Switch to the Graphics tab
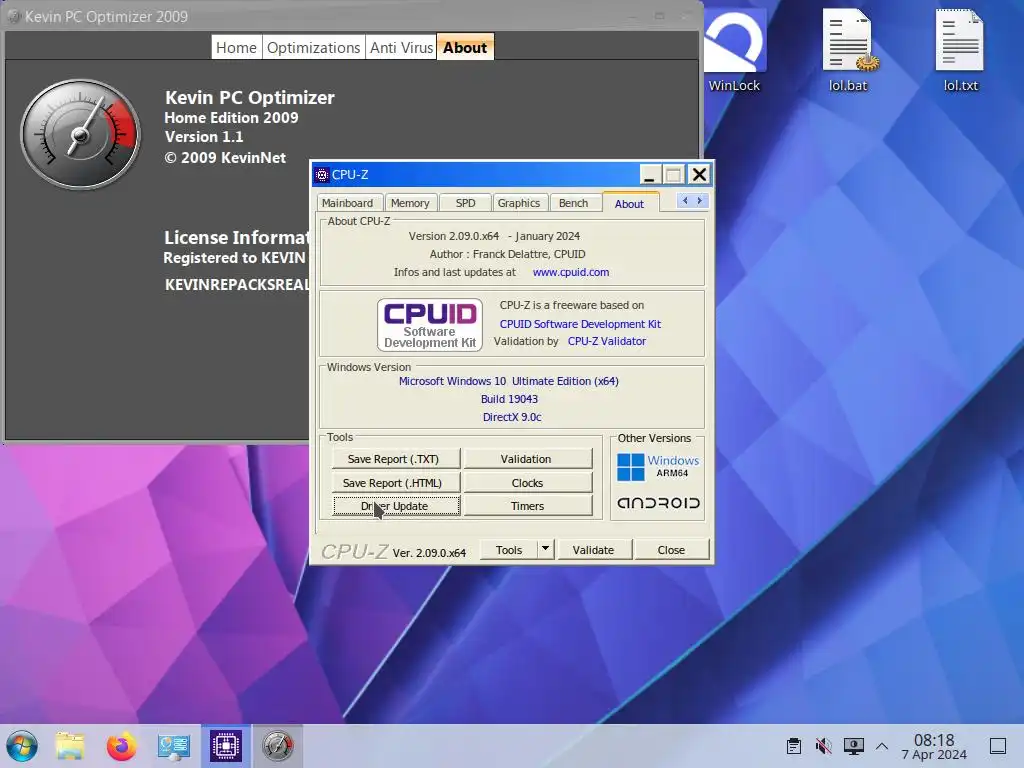 coord(519,203)
